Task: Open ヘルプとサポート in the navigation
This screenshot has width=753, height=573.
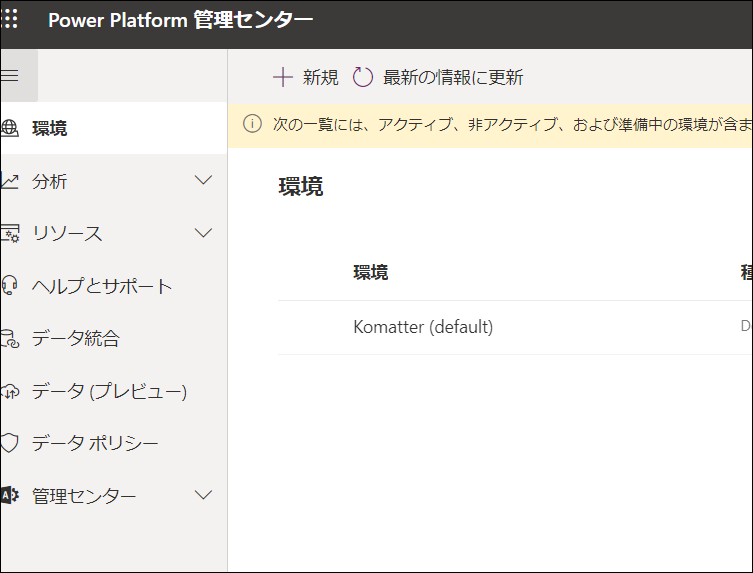Action: tap(114, 286)
